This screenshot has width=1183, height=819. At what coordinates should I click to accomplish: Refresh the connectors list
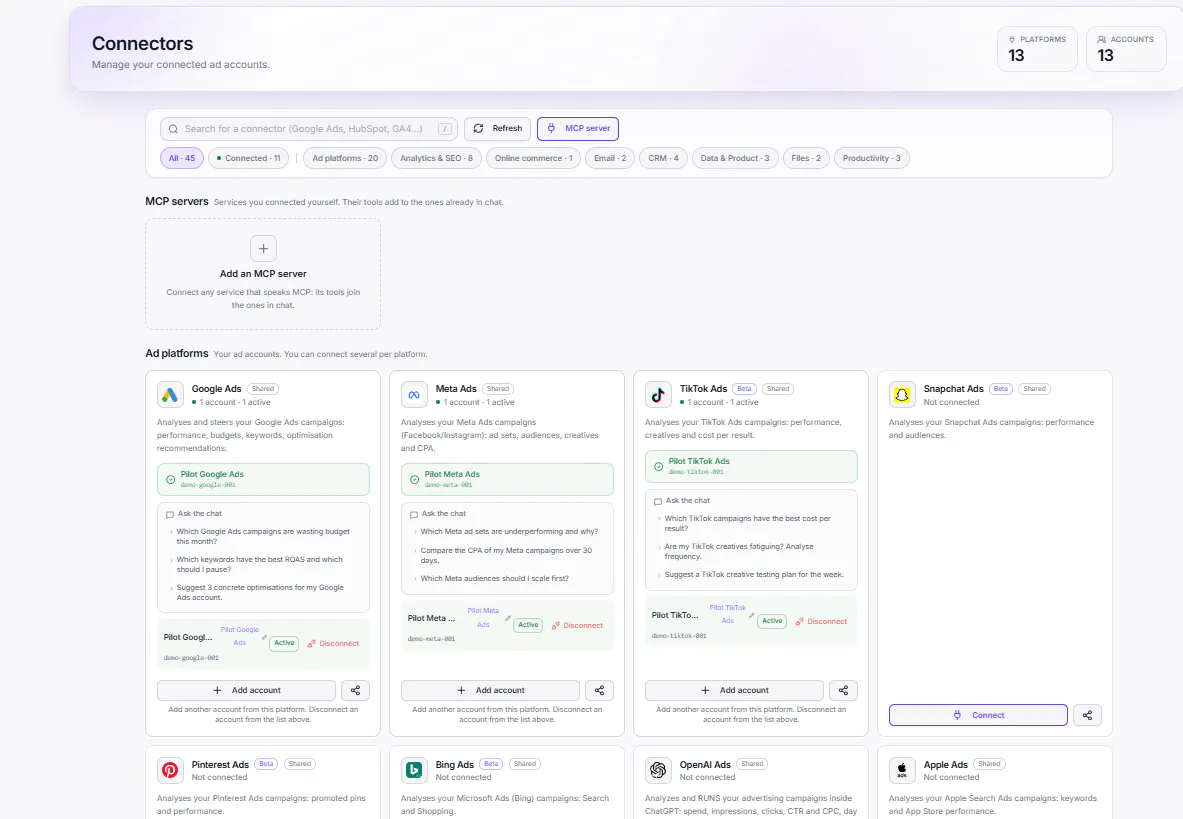coord(498,129)
